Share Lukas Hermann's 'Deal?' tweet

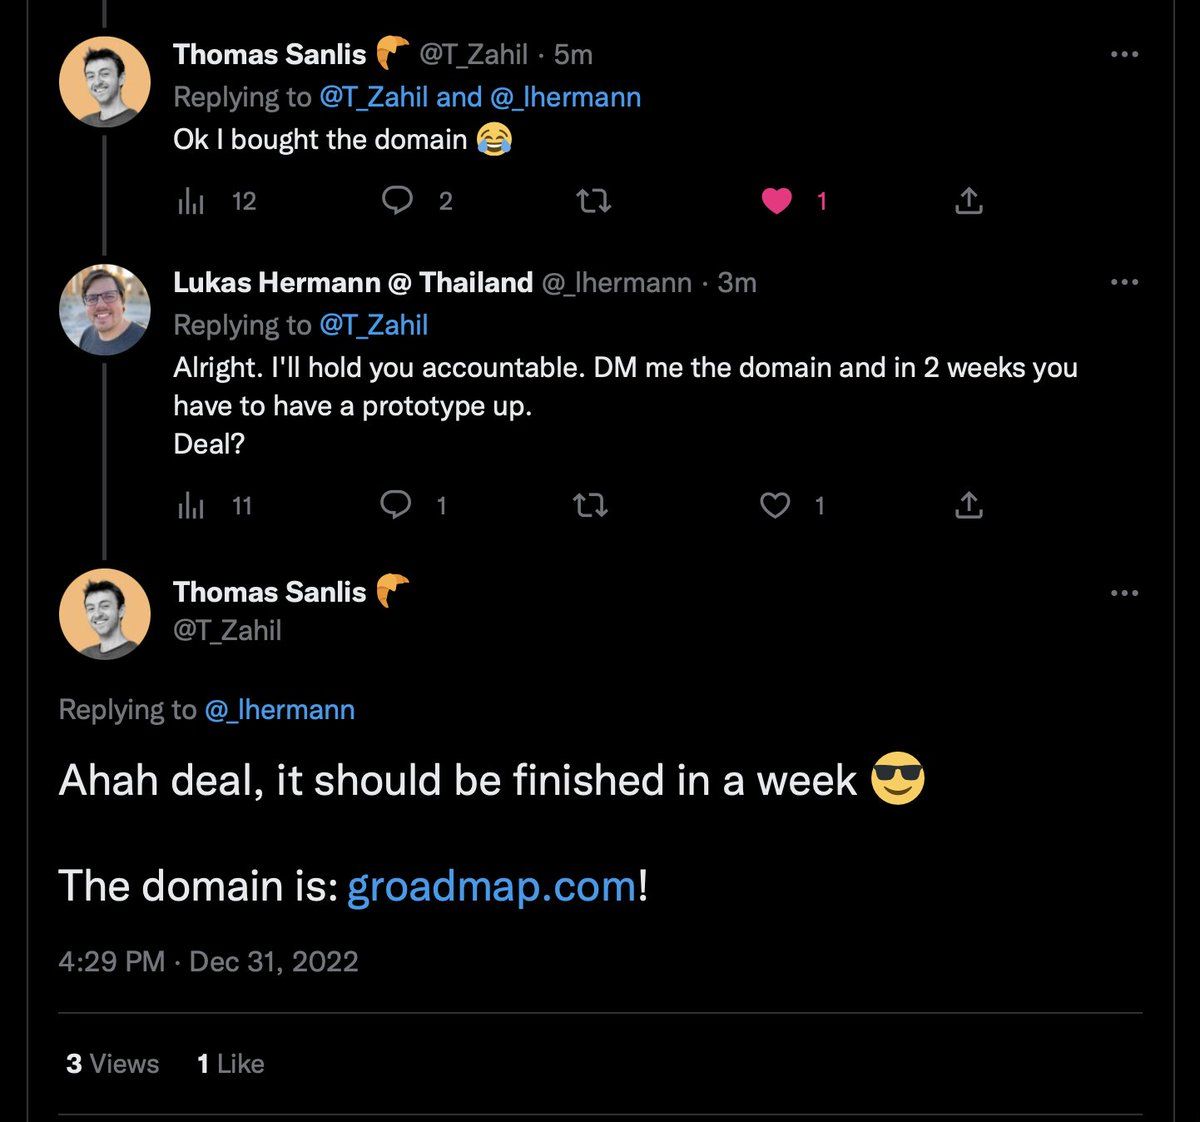point(968,505)
